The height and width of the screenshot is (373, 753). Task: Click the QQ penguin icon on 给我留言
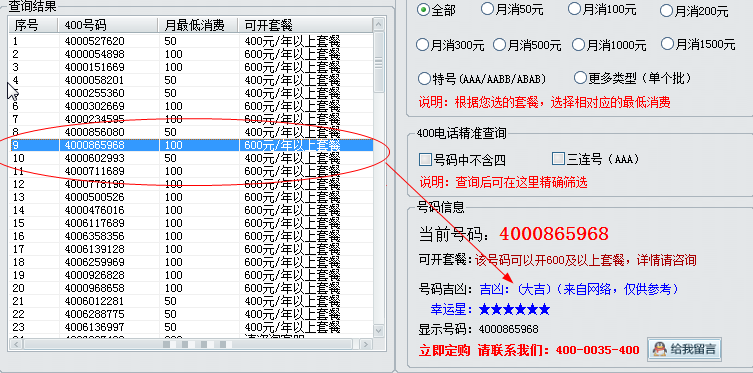point(660,349)
